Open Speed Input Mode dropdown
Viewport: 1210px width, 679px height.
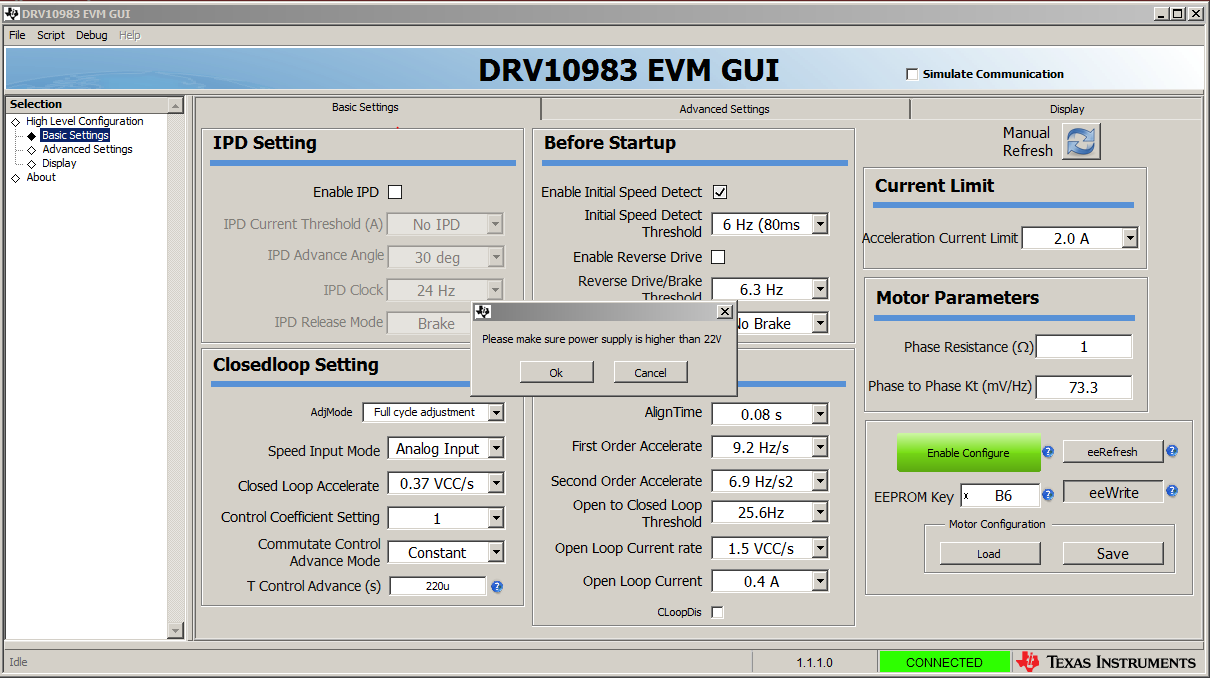(x=496, y=449)
